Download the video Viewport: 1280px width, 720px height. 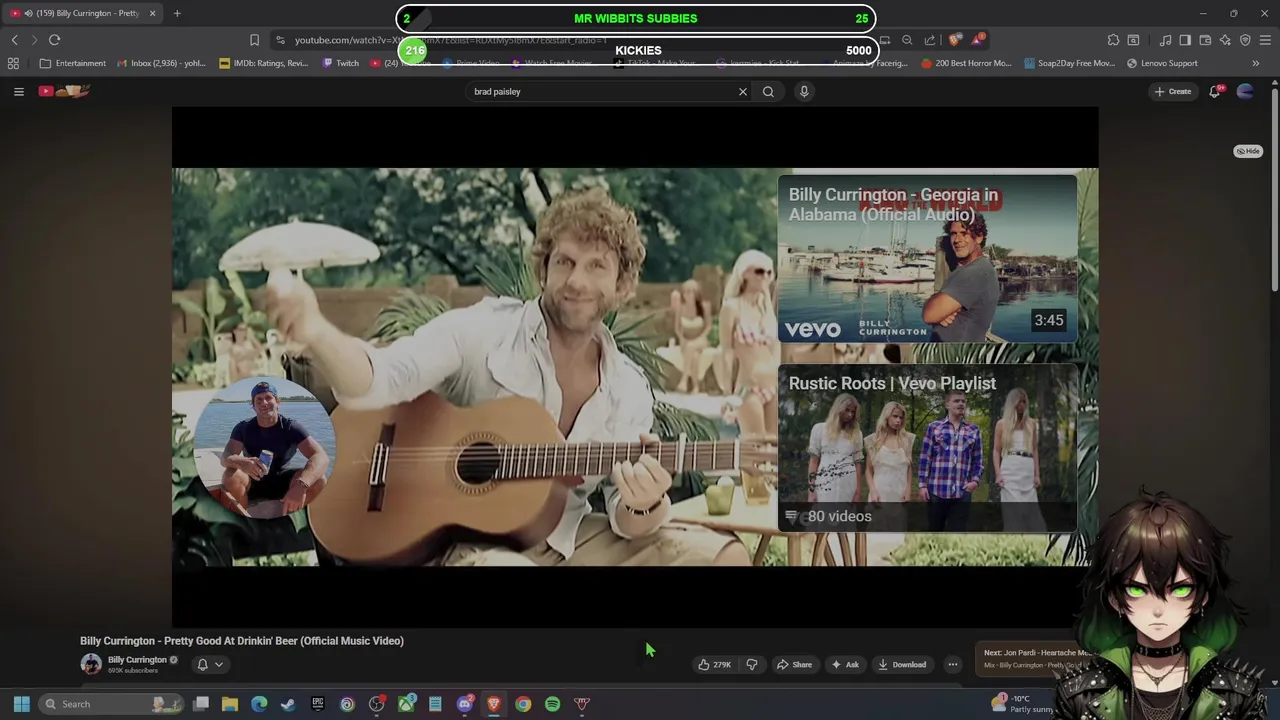click(902, 664)
